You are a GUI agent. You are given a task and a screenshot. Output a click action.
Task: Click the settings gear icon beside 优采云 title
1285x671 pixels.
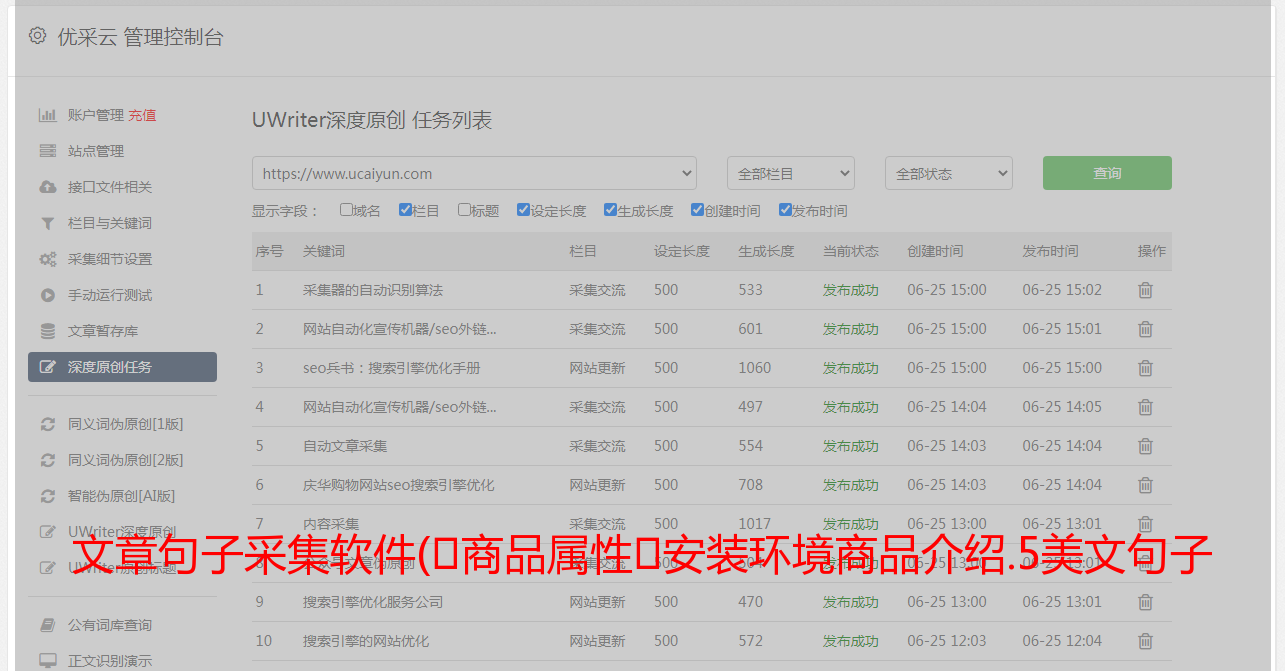pos(37,36)
